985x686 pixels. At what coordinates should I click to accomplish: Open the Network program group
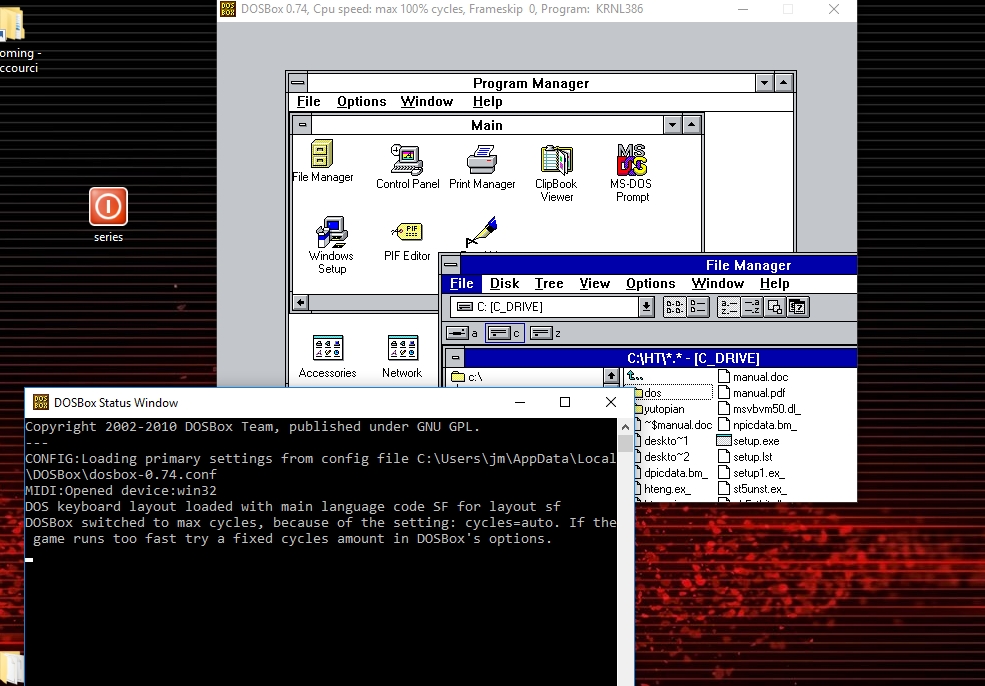click(x=402, y=349)
